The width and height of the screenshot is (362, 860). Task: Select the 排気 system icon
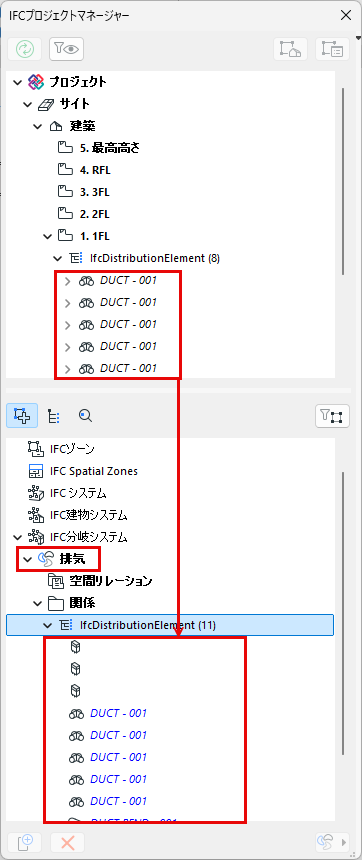(x=46, y=559)
